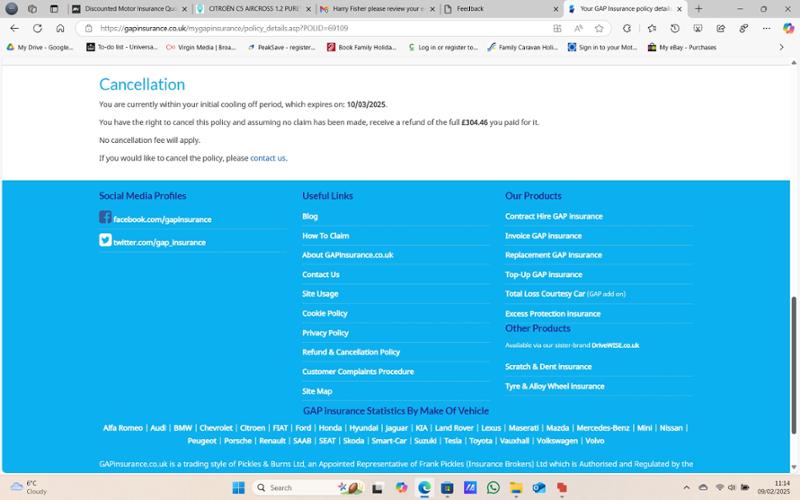
Task: Switch to Citroen C5 Aircross tab
Action: pyautogui.click(x=254, y=9)
